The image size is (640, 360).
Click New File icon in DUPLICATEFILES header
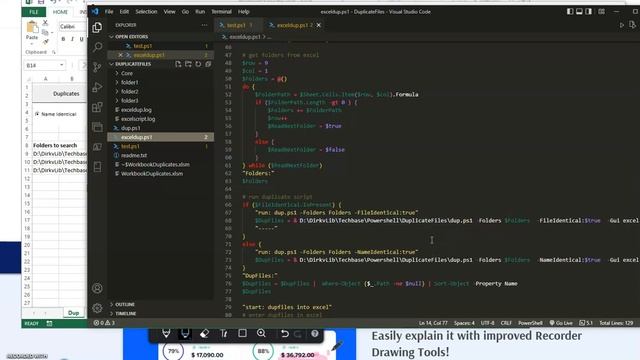(x=178, y=64)
